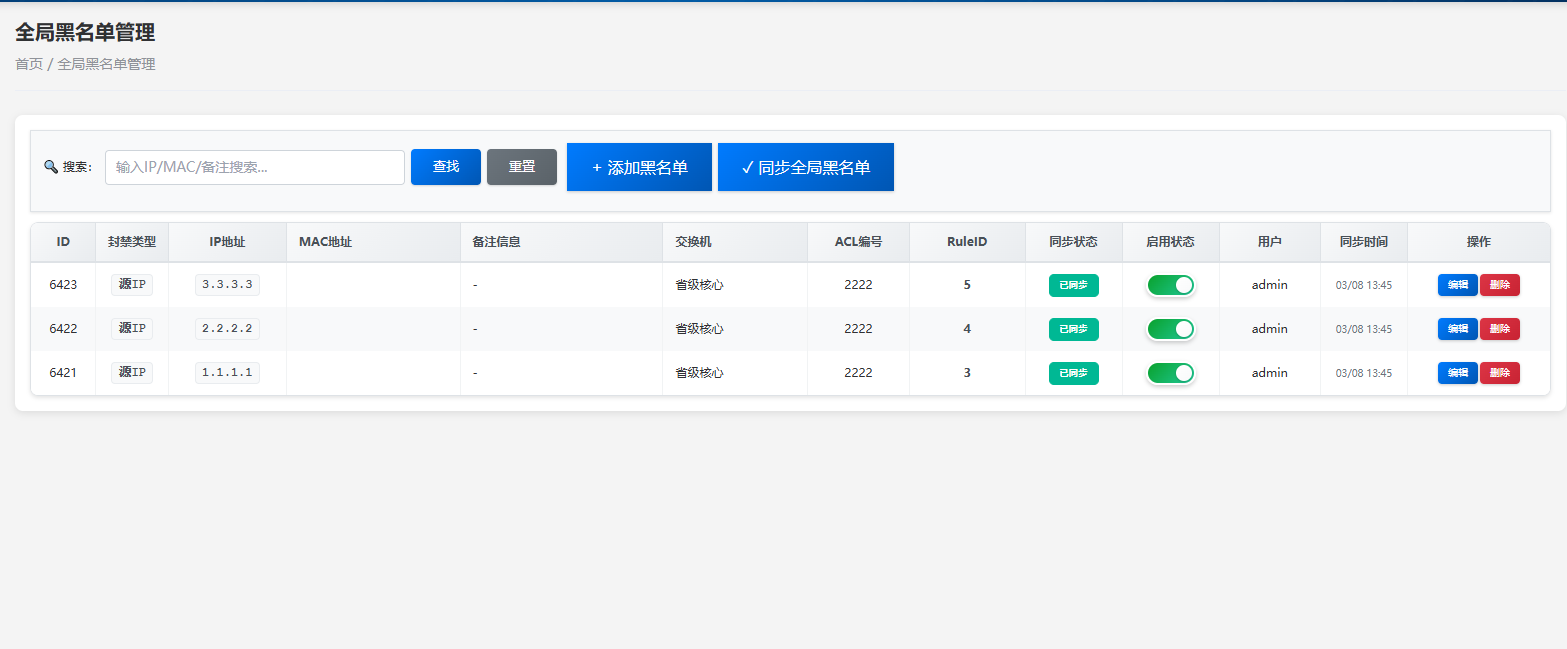Click the 已同步 status badge for ID 6423
Viewport: 1567px width, 649px height.
[x=1074, y=285]
